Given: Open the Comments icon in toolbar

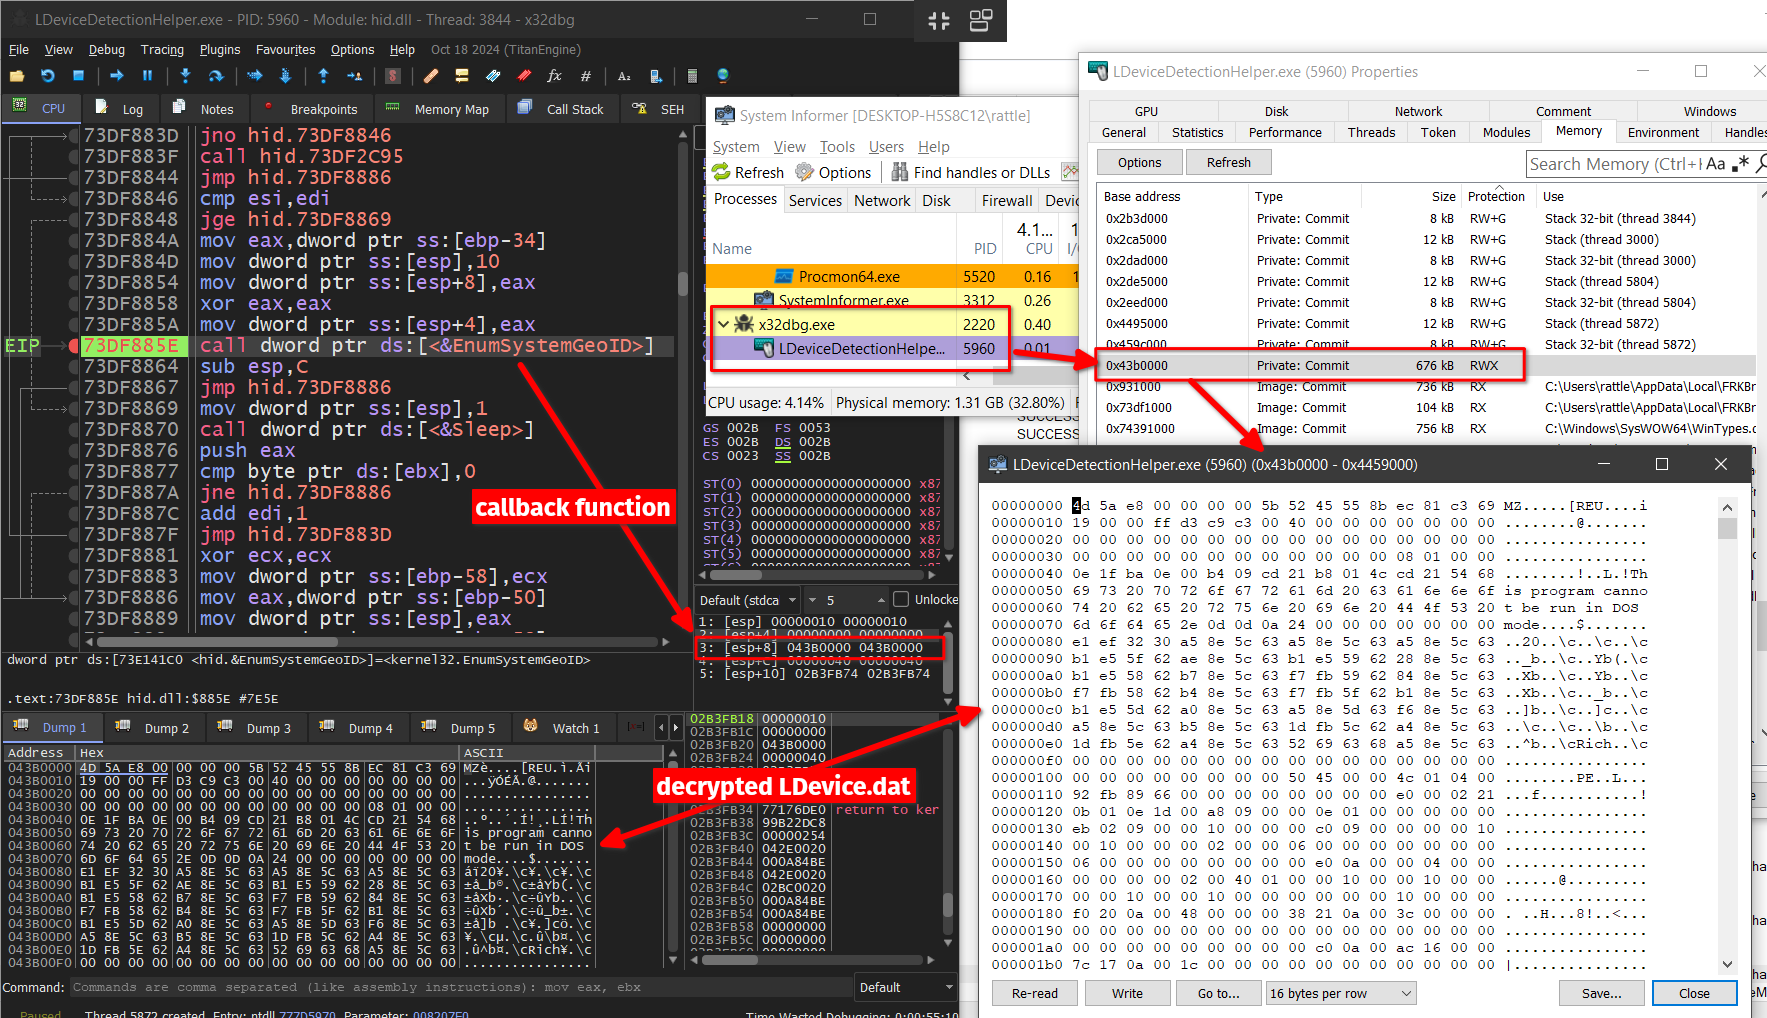Looking at the screenshot, I should (x=462, y=76).
